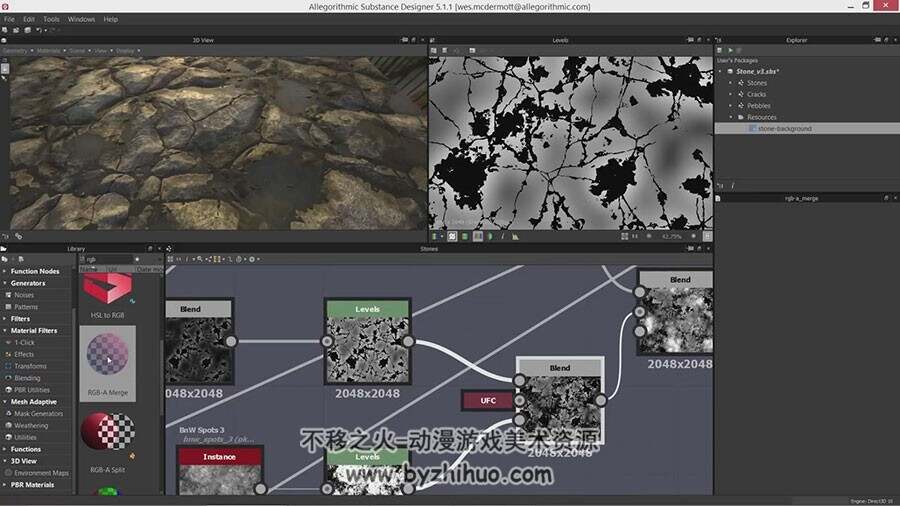Open the Edit menu
The width and height of the screenshot is (900, 506).
coord(29,19)
